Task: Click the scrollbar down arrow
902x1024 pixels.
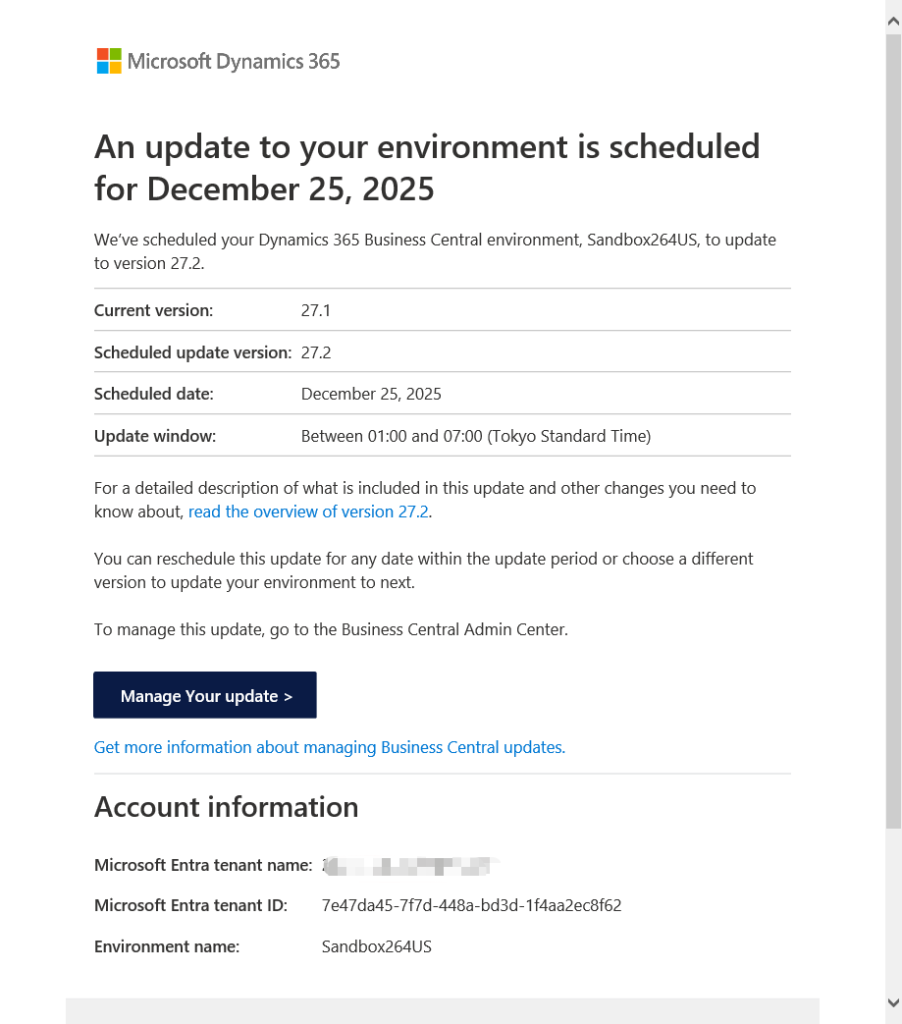Action: pos(893,1002)
